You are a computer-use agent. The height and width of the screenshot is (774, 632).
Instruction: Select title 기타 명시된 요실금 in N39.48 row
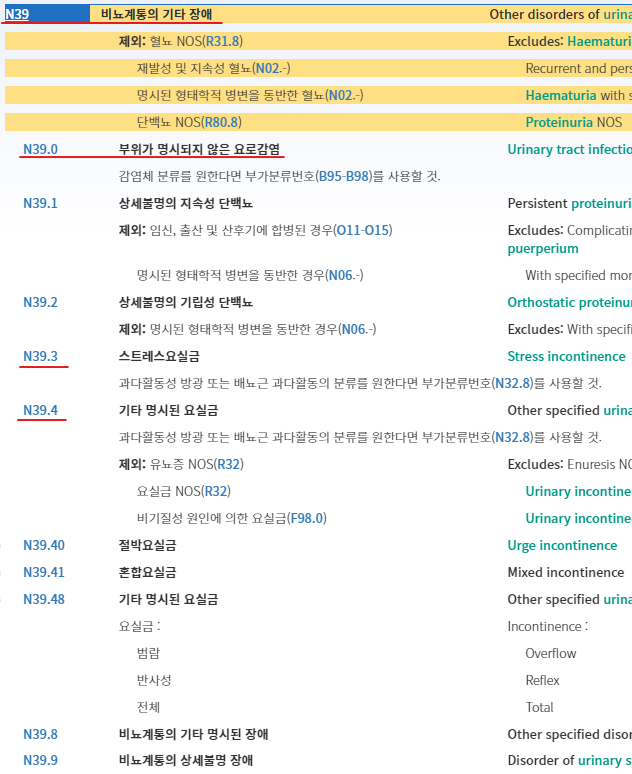[x=168, y=599]
